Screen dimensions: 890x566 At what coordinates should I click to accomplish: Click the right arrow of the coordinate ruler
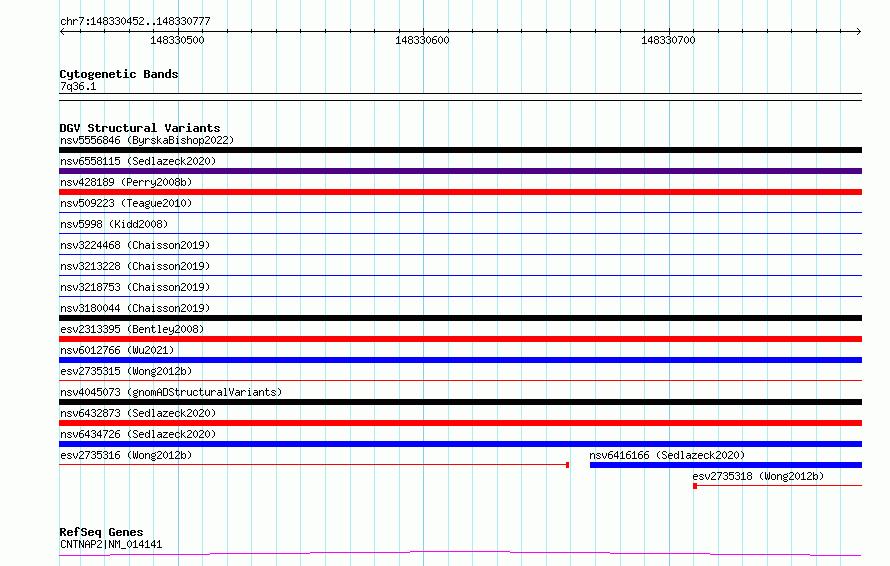[859, 32]
